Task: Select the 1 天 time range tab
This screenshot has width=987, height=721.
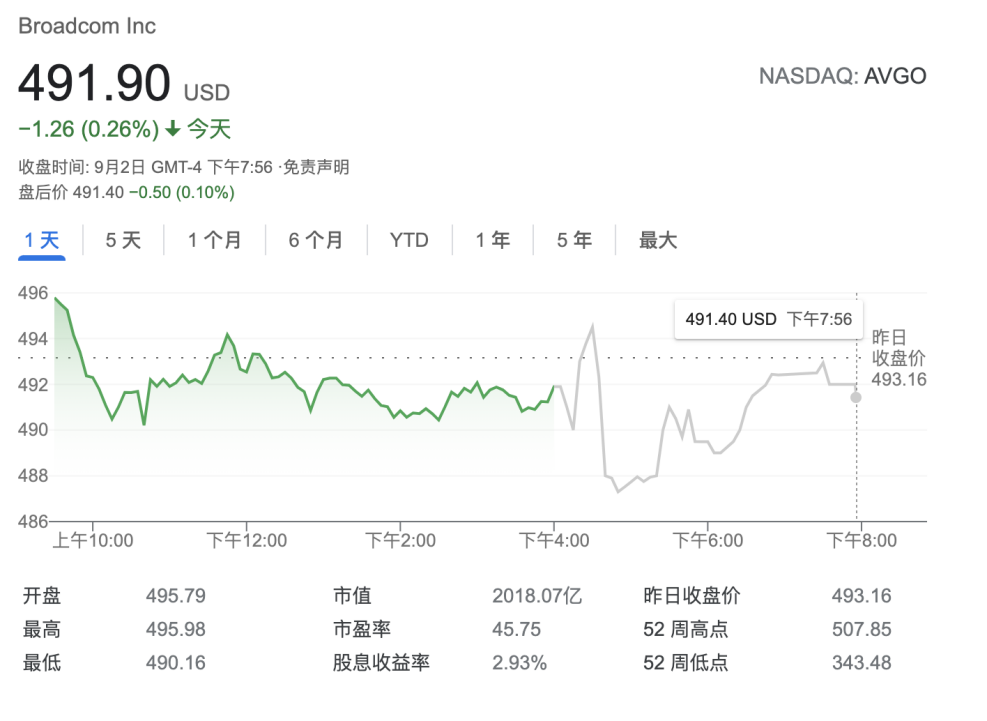Action: click(x=42, y=240)
